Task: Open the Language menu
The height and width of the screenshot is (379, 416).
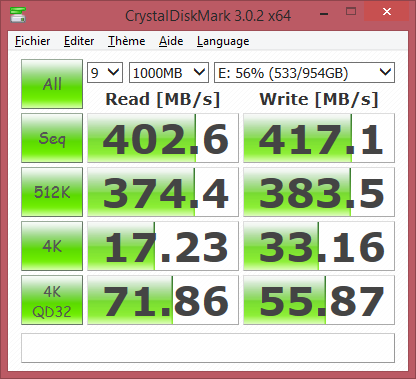Action: click(x=223, y=41)
